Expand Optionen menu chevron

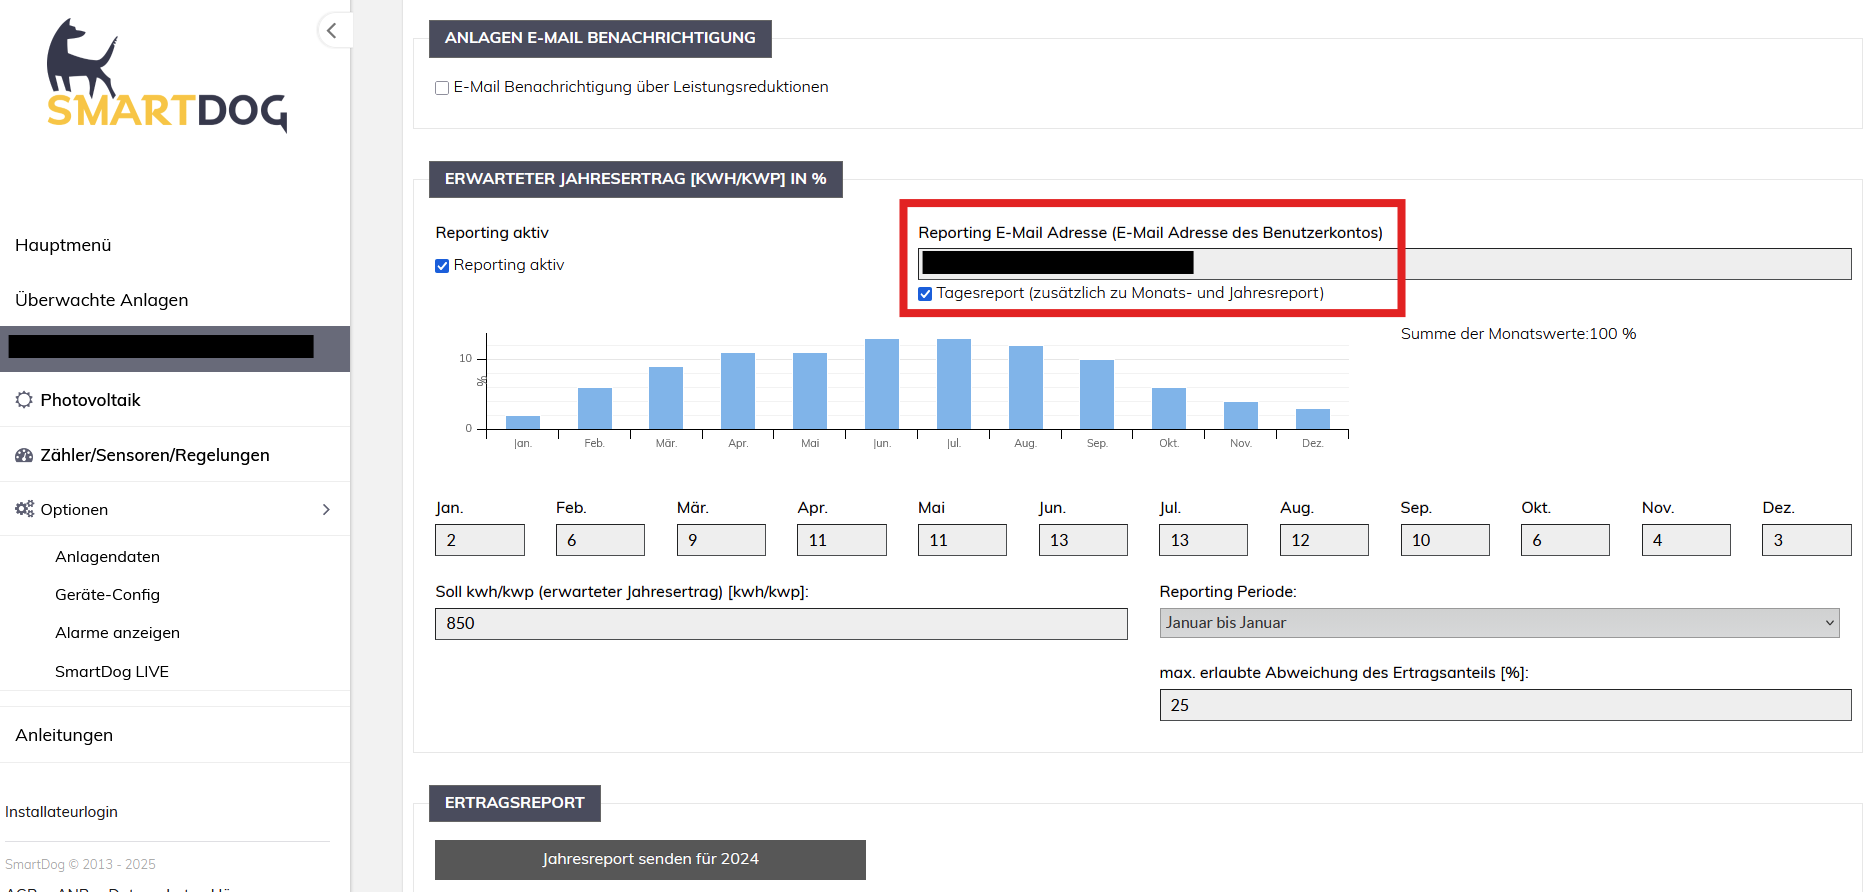[x=326, y=510]
